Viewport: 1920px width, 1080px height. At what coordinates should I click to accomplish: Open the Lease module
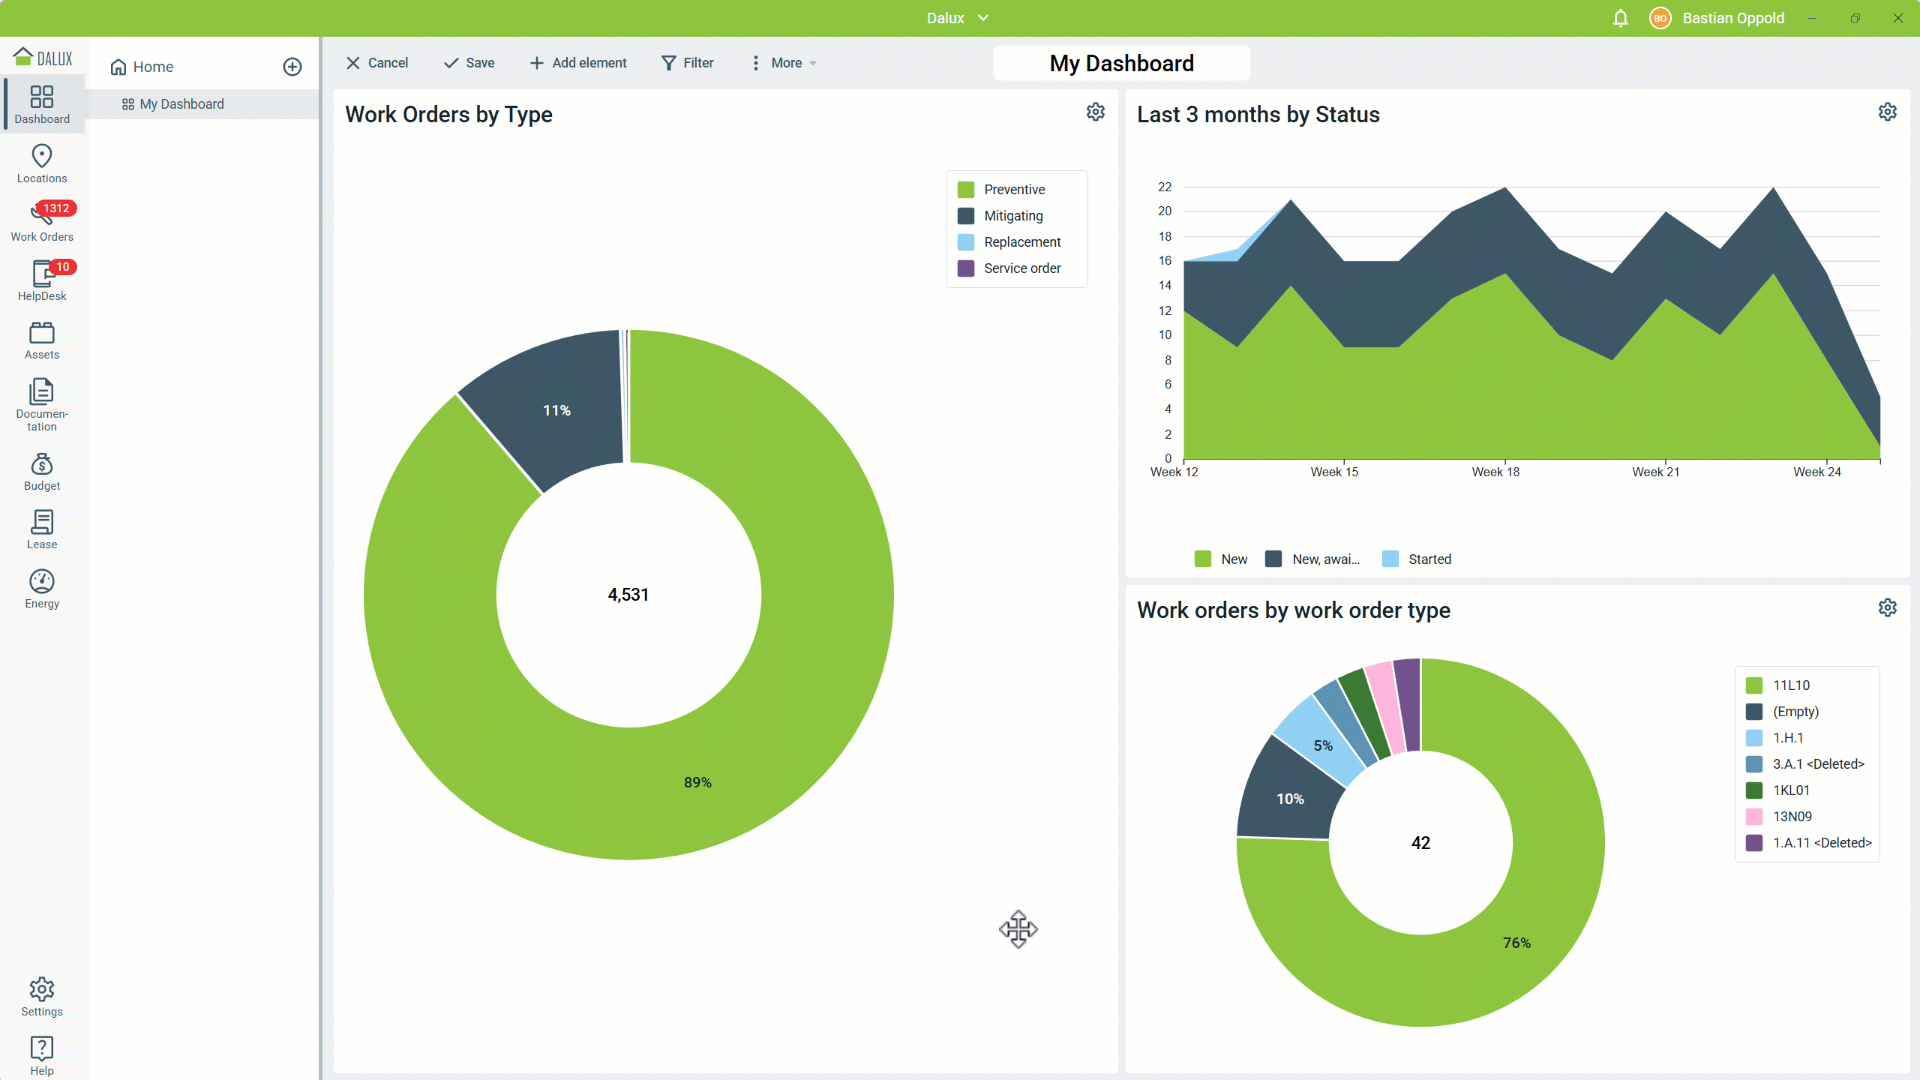coord(42,529)
